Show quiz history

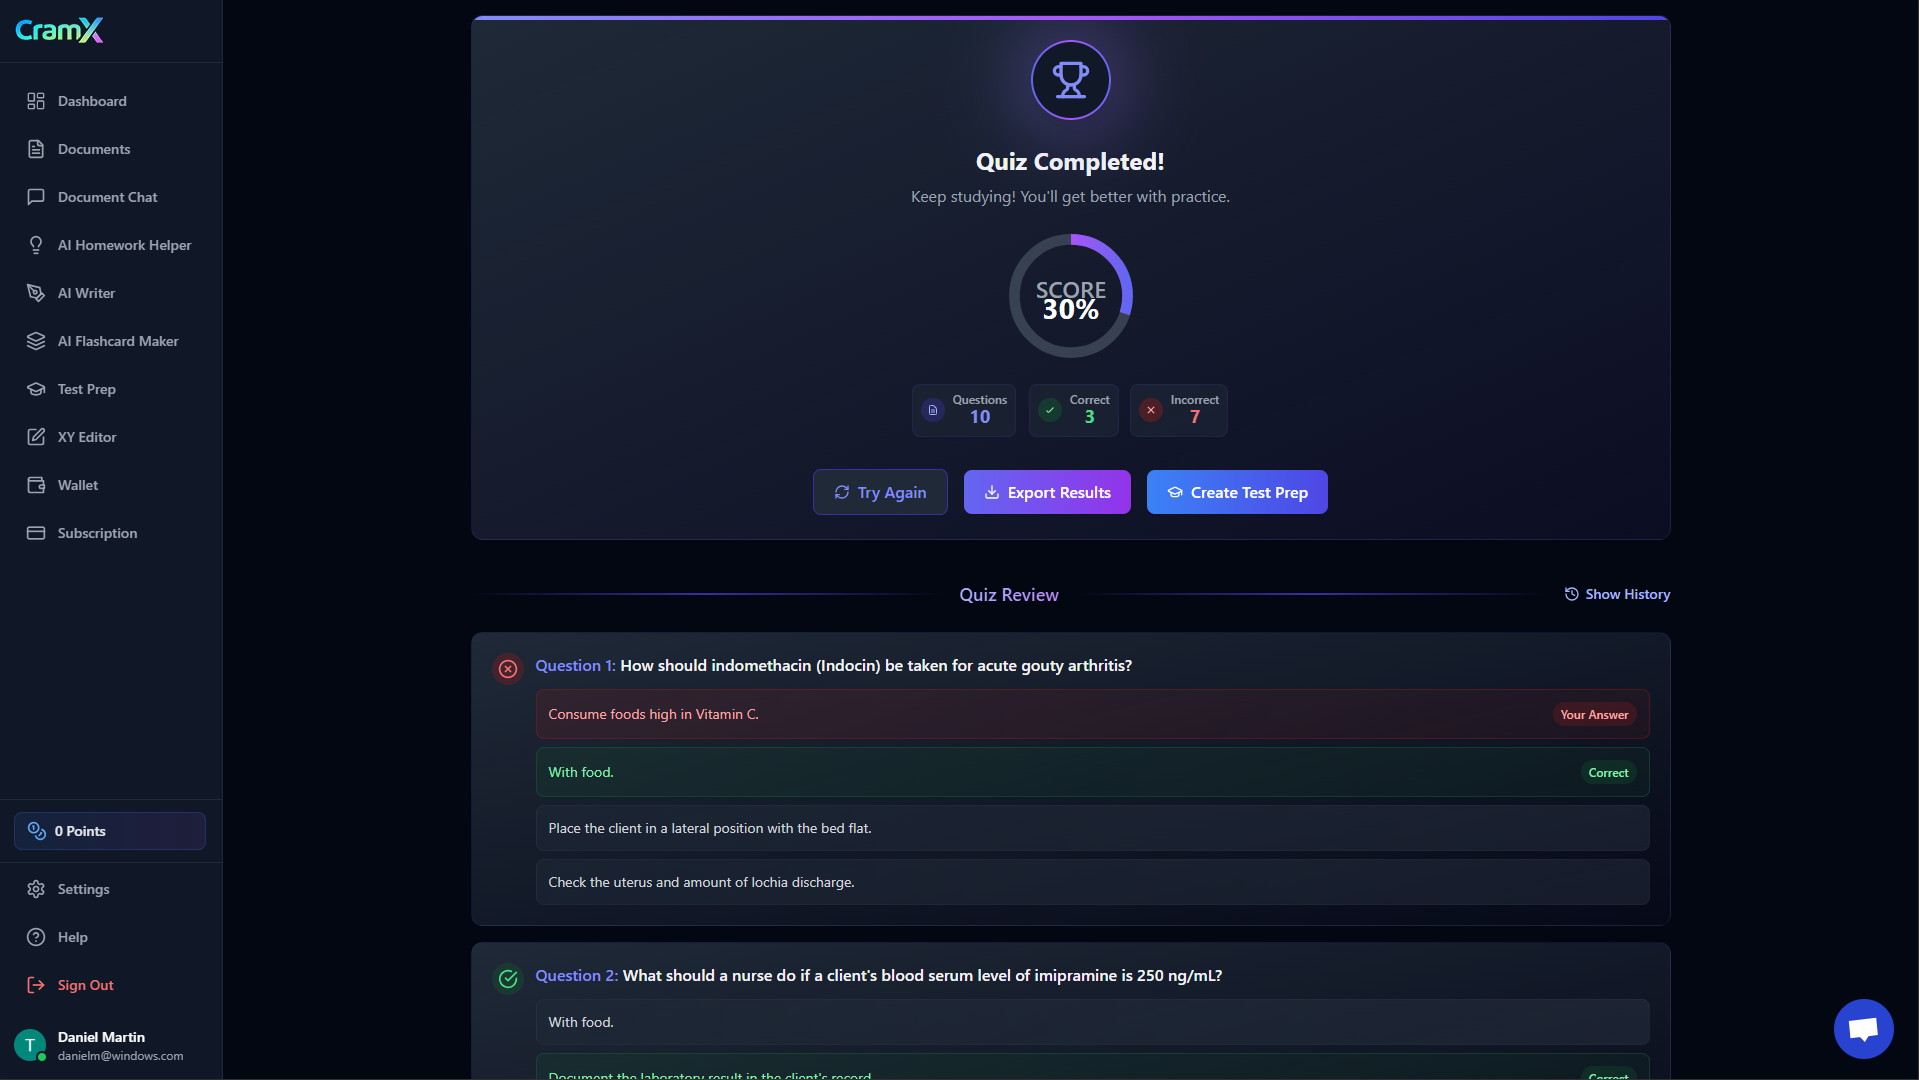[1617, 594]
